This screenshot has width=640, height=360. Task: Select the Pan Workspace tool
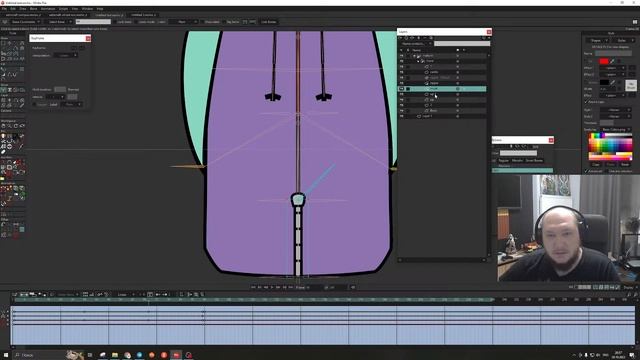click(3, 126)
